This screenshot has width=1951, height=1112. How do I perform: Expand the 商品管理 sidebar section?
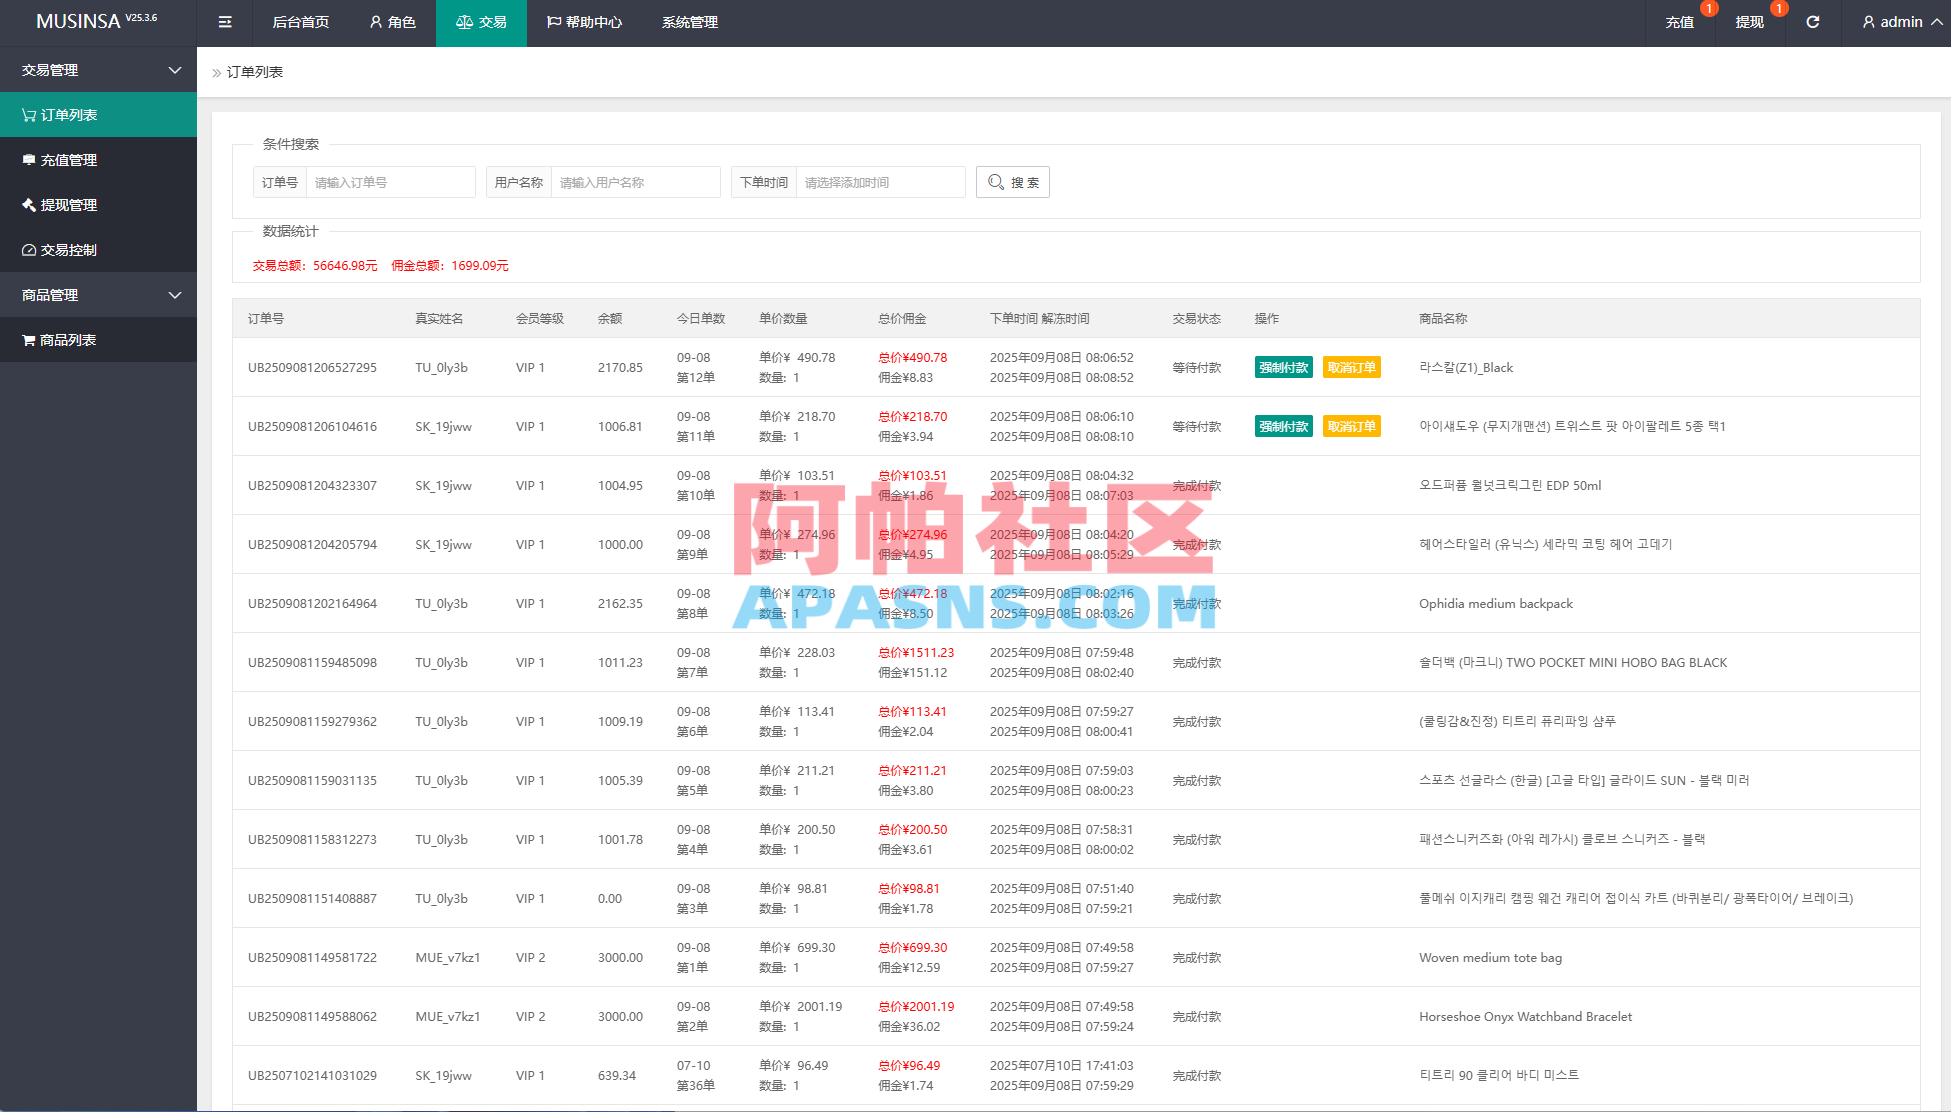(98, 294)
